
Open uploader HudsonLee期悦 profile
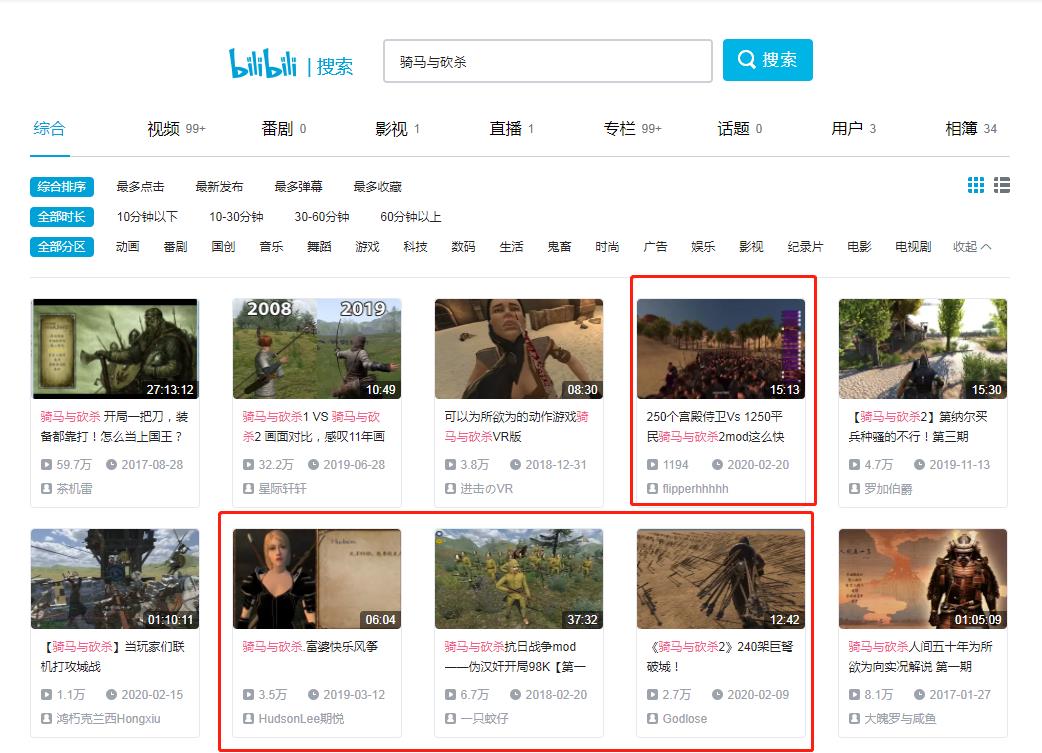click(x=301, y=718)
